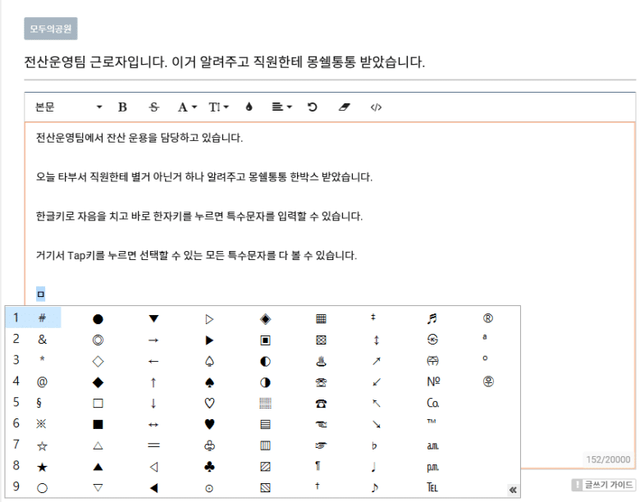640x502 pixels.
Task: Pick the black heart ♥ symbol
Action: 209,424
